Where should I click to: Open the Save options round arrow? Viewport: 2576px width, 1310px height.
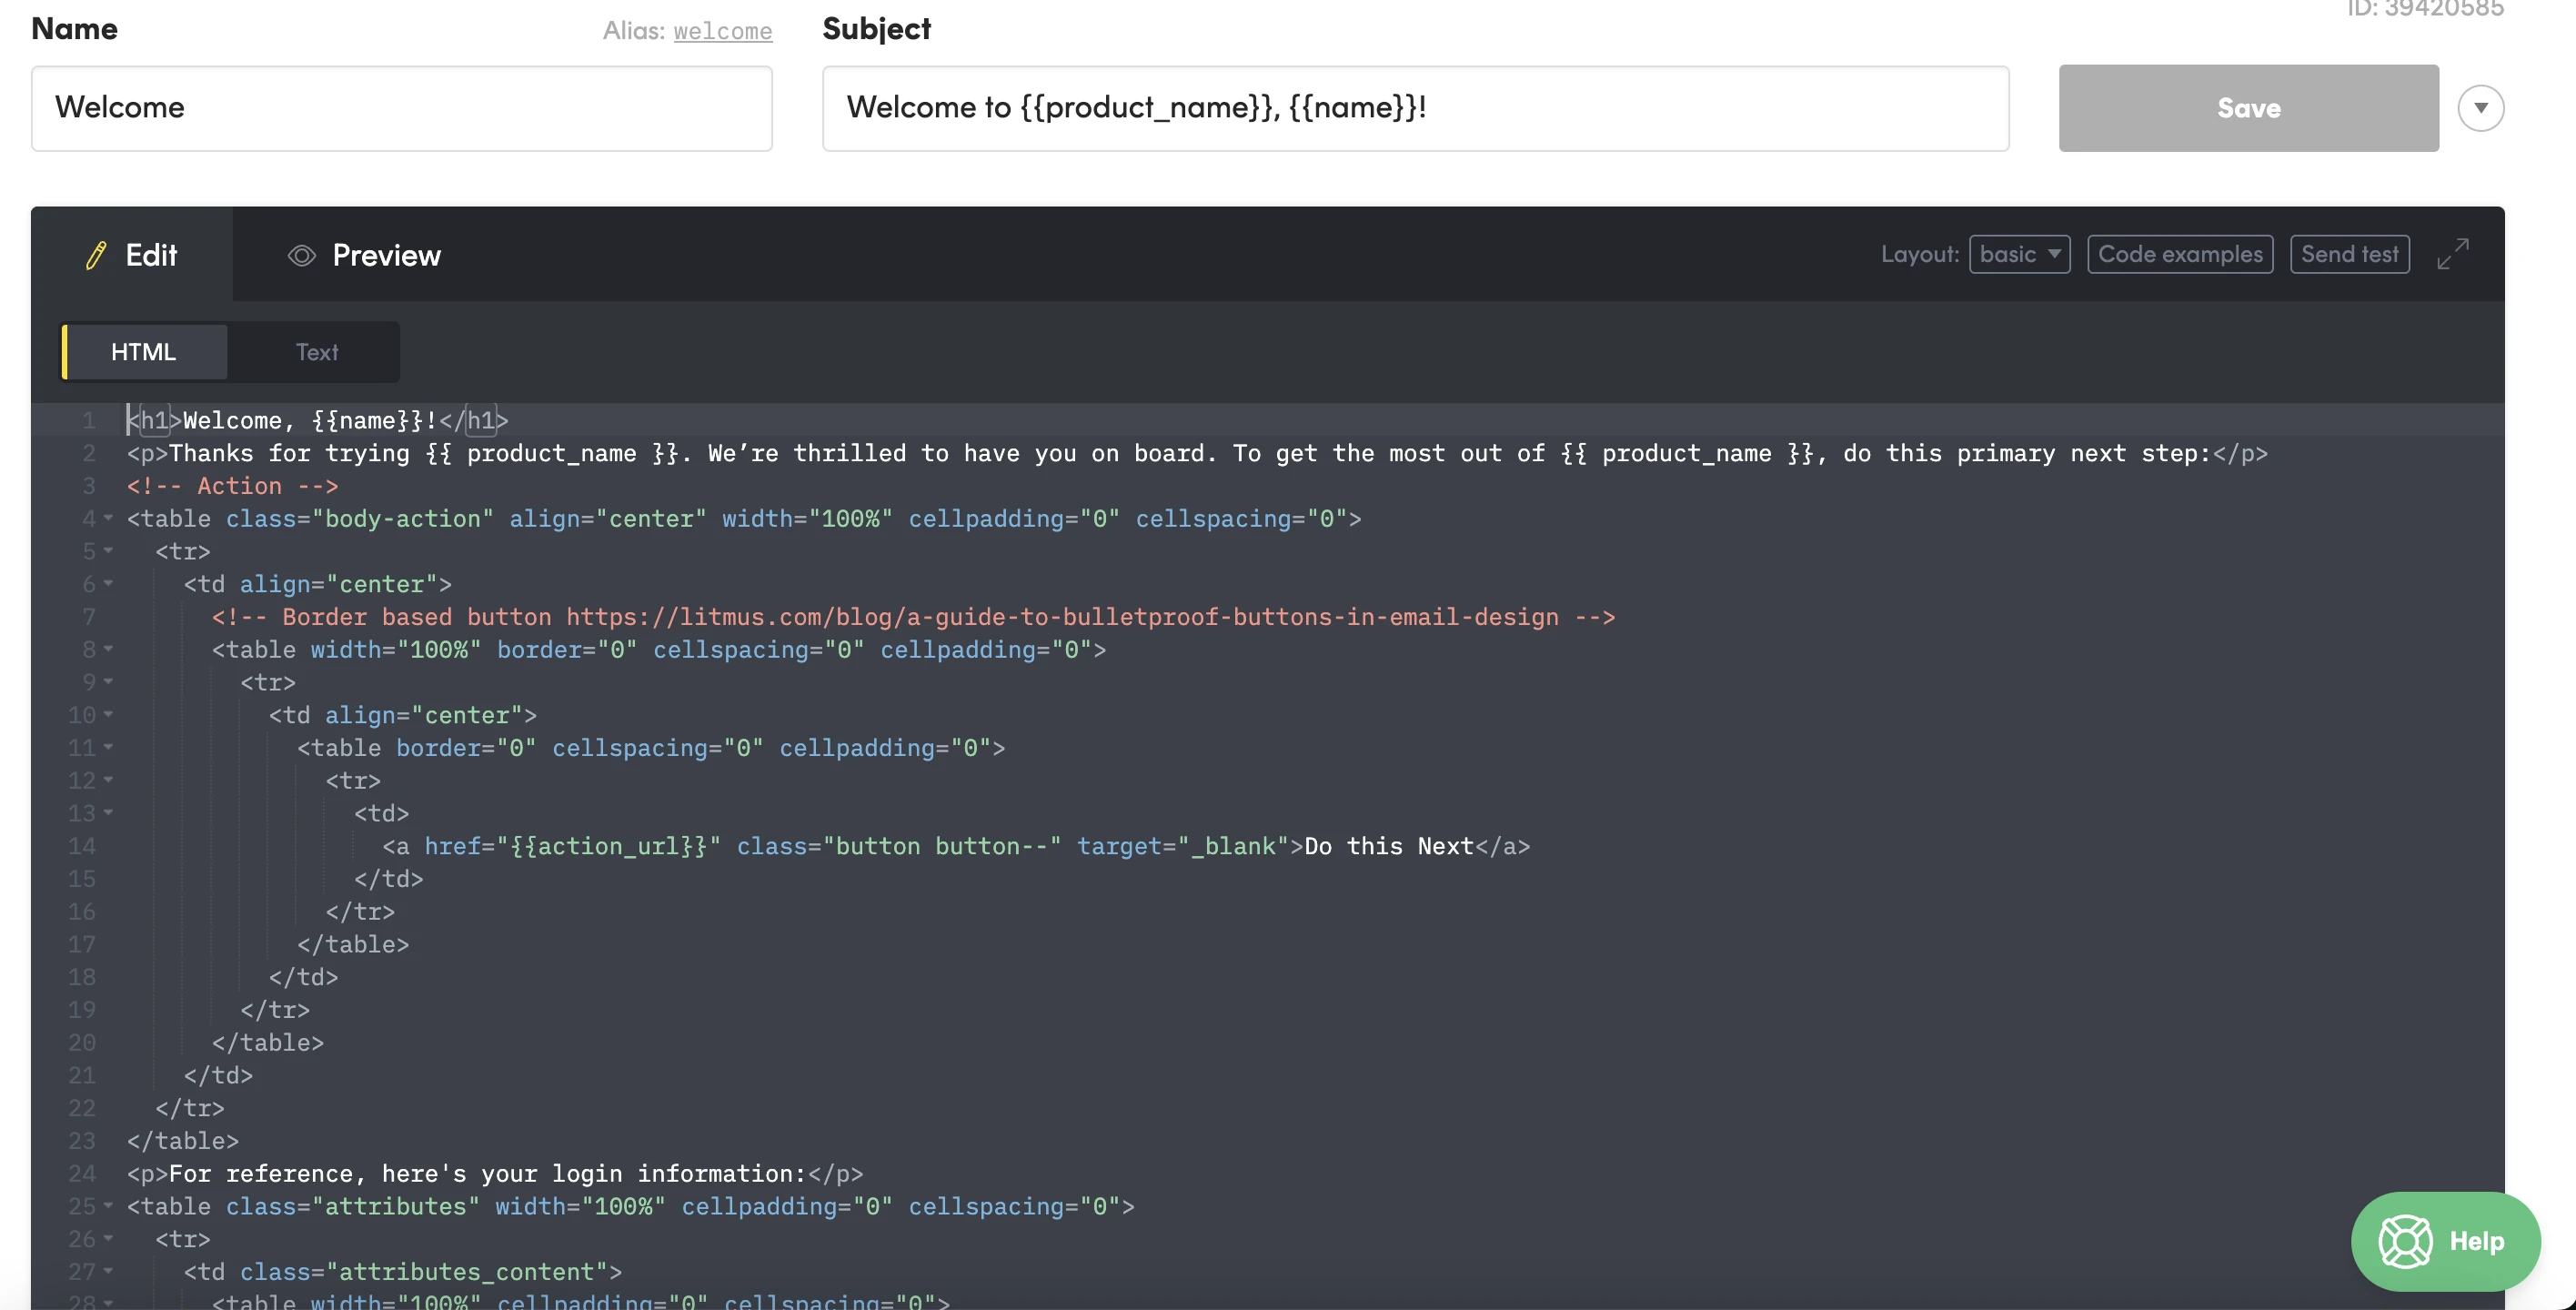pyautogui.click(x=2480, y=108)
